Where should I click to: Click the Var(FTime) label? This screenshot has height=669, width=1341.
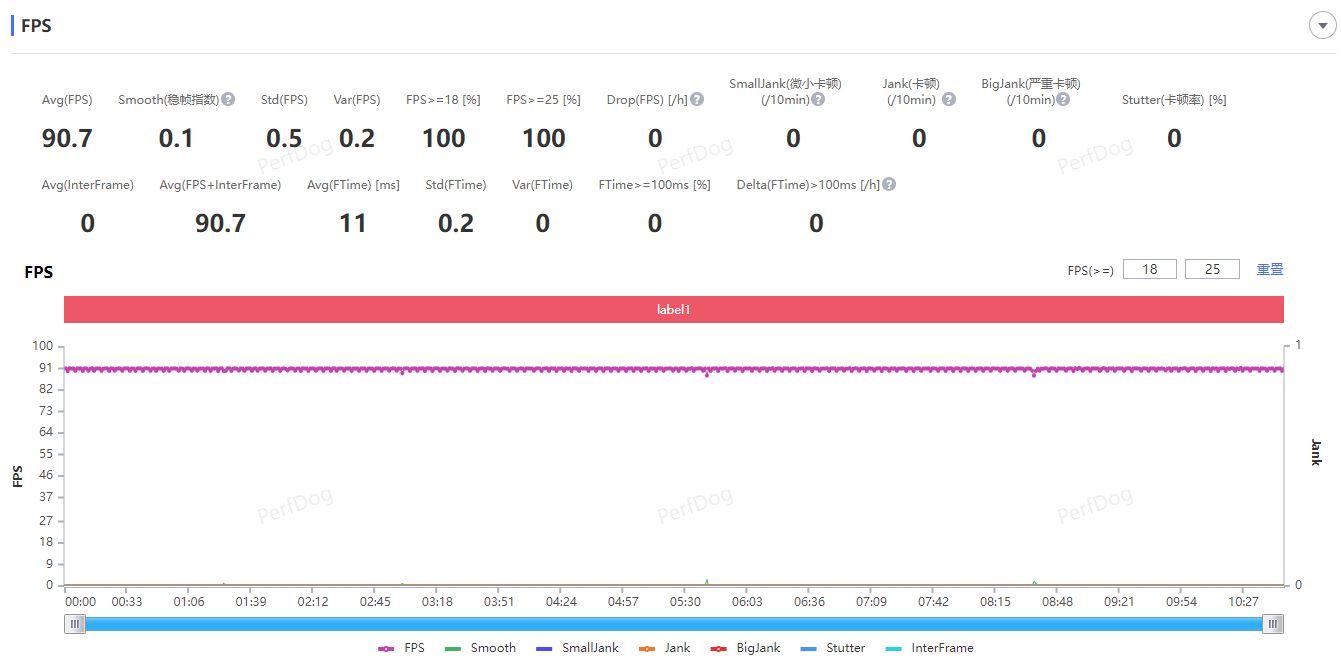point(542,185)
